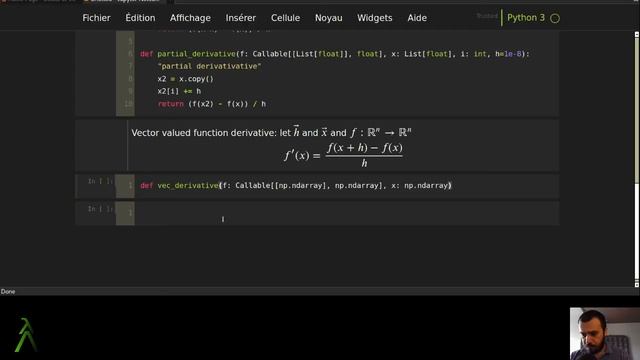Open the Aide menu

[x=417, y=18]
